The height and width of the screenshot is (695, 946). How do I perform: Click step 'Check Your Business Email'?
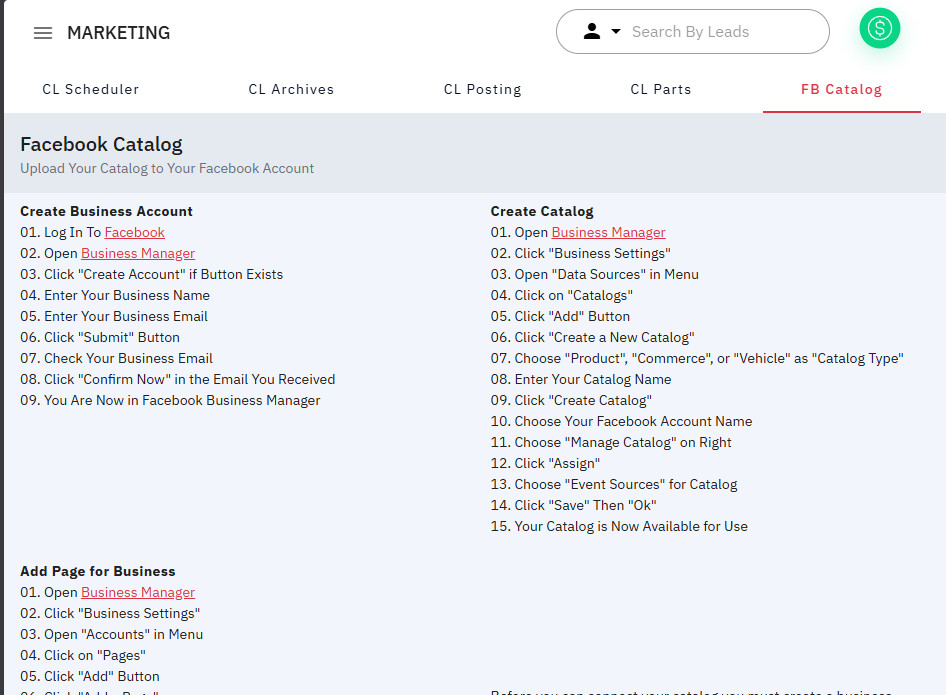[x=116, y=358]
